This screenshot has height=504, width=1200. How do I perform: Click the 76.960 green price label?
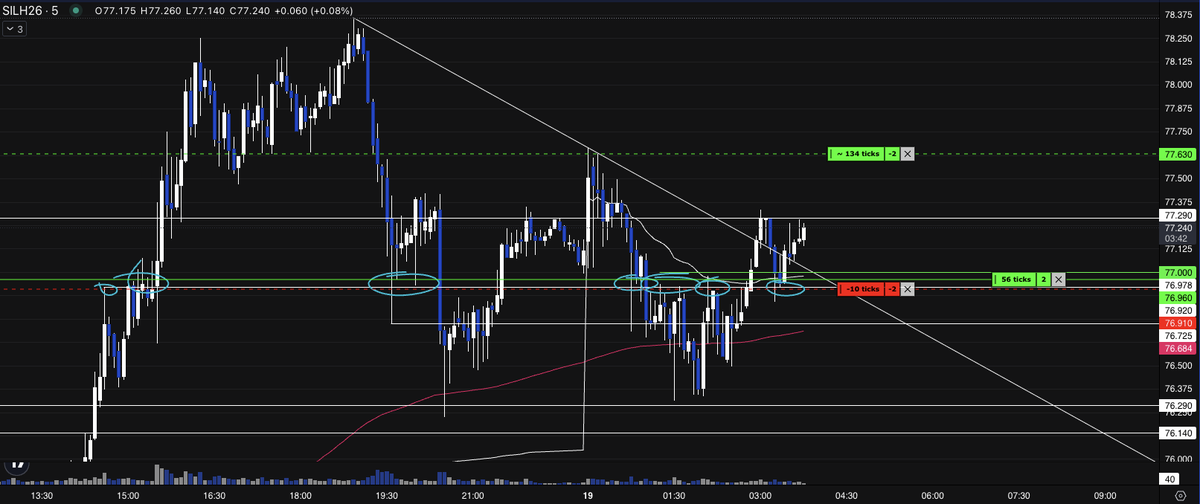(x=1176, y=298)
